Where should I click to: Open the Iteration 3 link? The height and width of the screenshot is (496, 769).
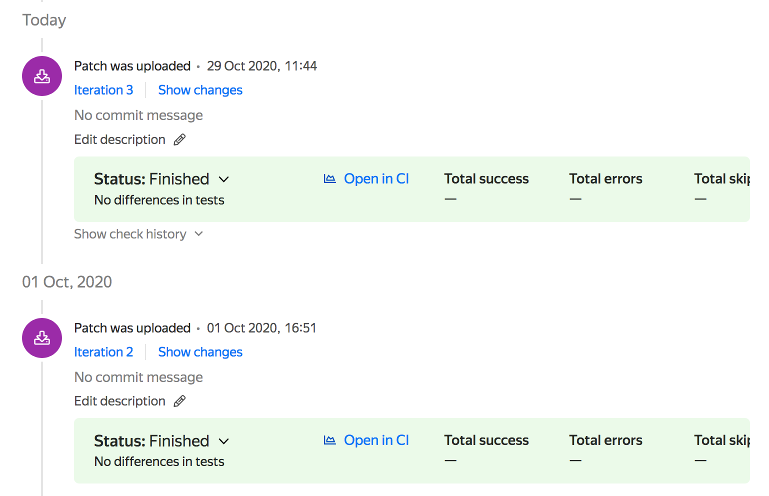tap(104, 90)
